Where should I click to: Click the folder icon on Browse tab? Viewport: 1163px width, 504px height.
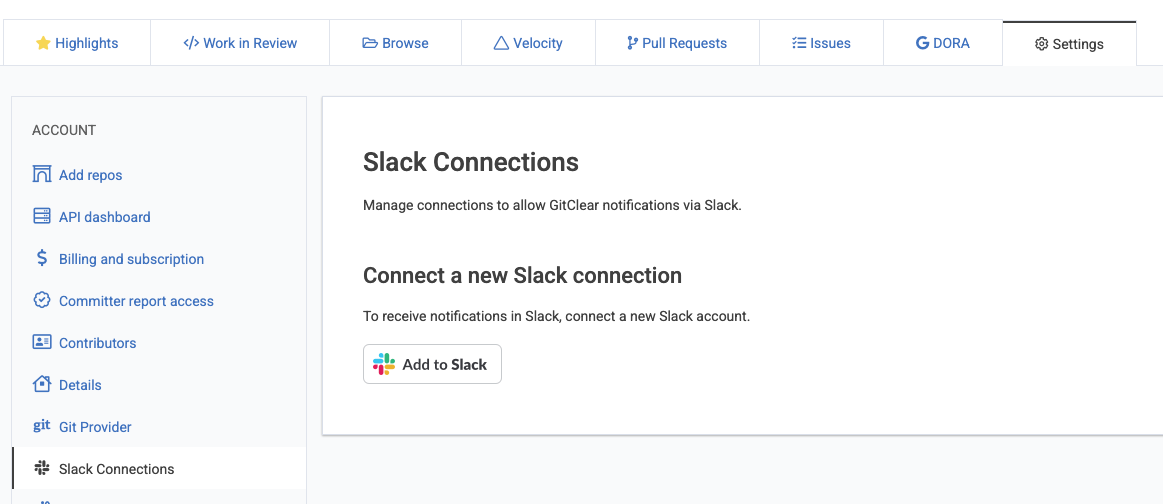370,43
